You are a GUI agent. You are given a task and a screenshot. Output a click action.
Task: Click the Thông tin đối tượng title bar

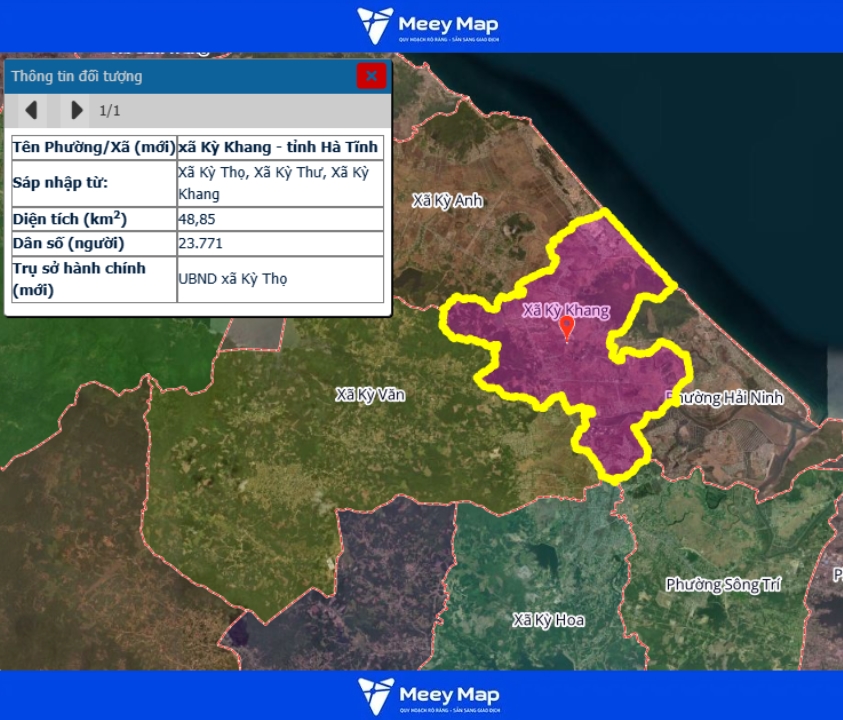(180, 76)
